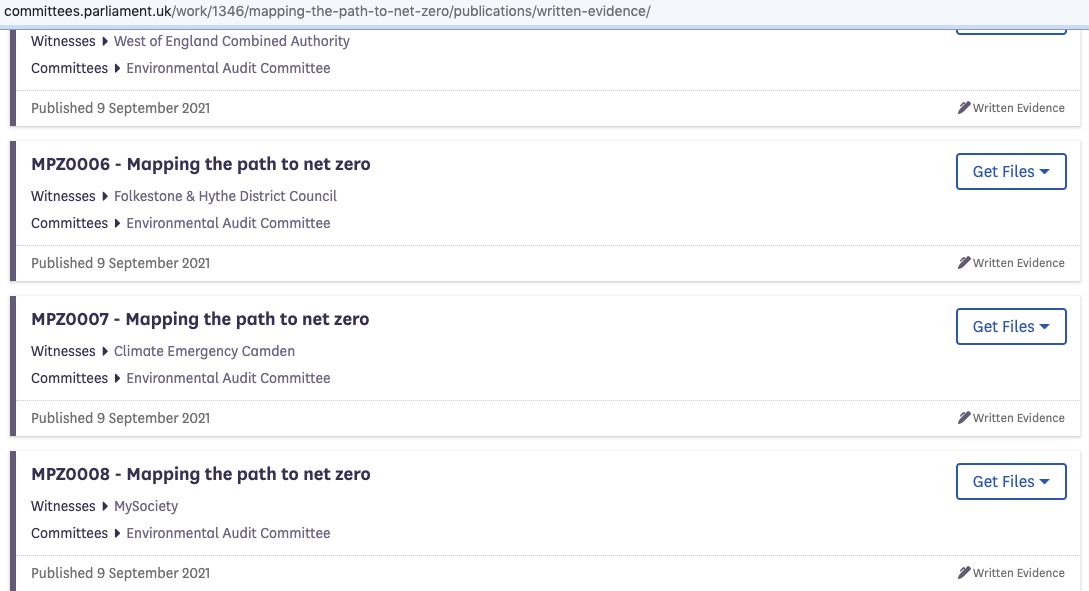
Task: Open the MPZ0007 Mapping the path to net zero title
Action: click(200, 320)
